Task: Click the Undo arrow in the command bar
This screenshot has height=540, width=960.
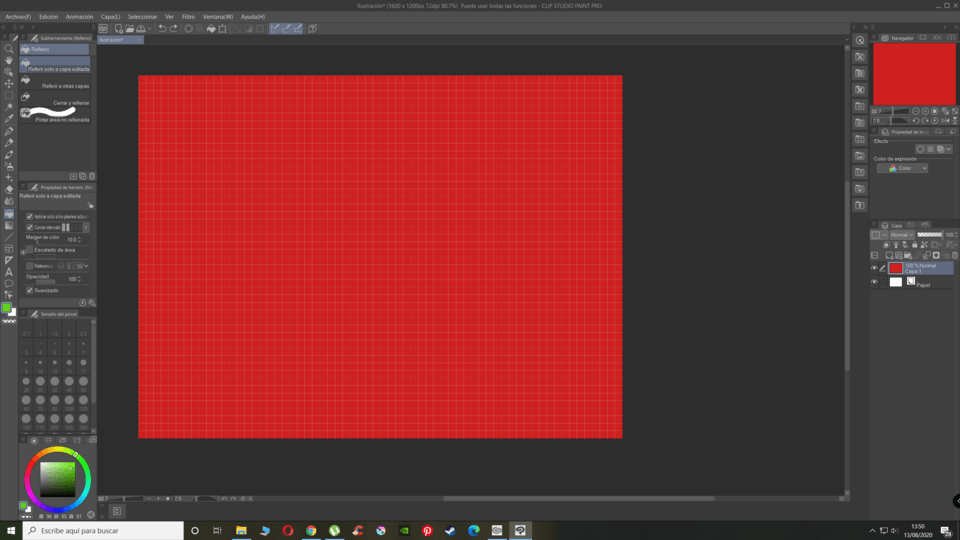Action: (x=162, y=29)
